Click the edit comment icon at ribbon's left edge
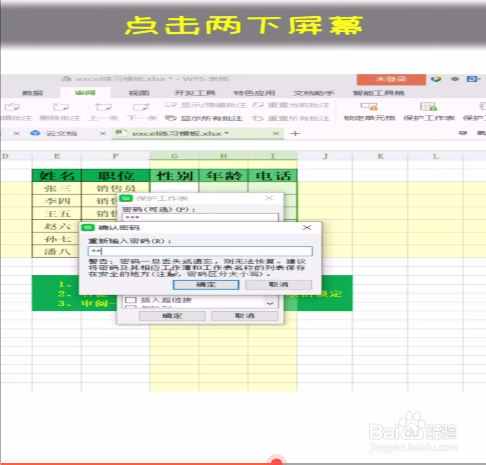The image size is (486, 465). pyautogui.click(x=12, y=107)
